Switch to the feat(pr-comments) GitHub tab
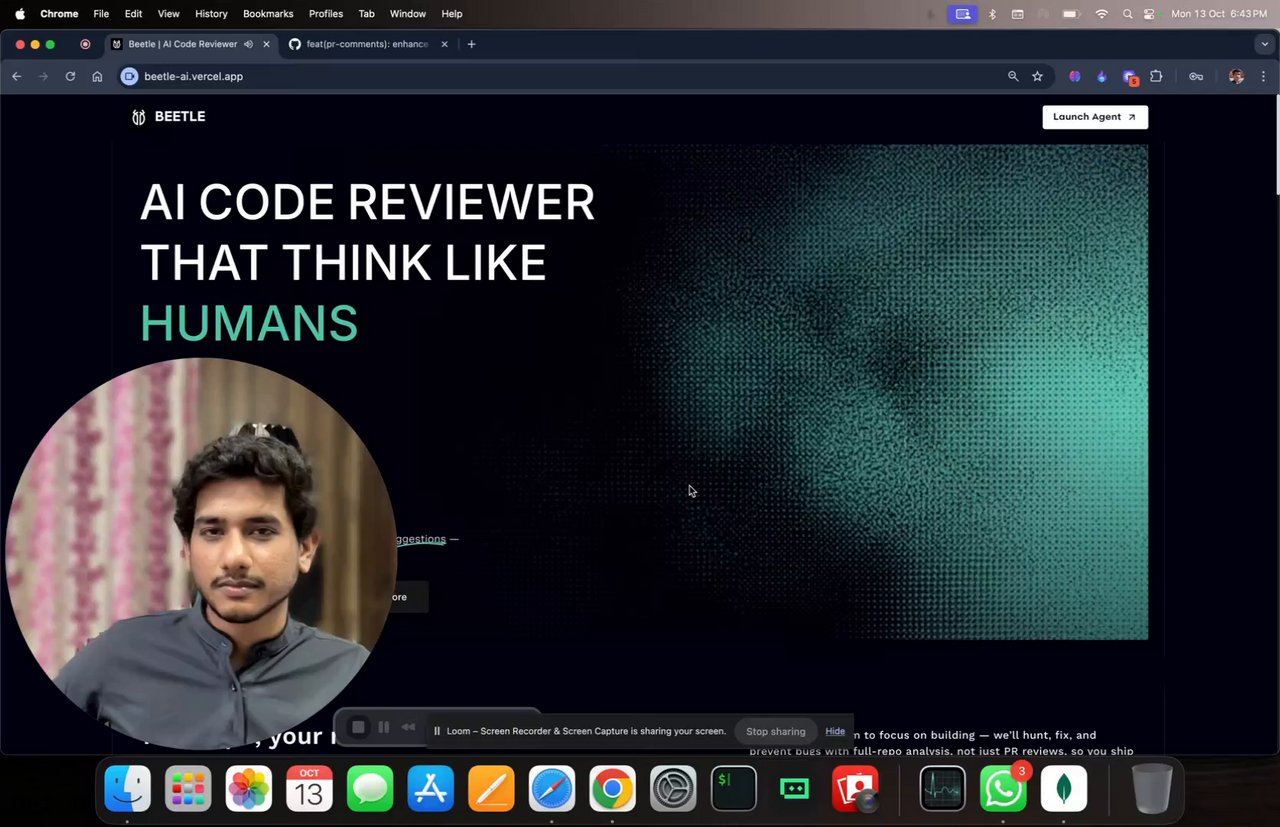1280x827 pixels. (x=368, y=44)
